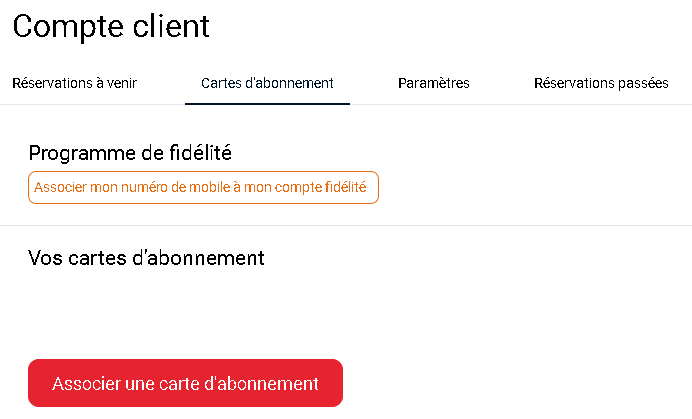Click the red Associer une carte d'abonnement button
The height and width of the screenshot is (419, 692).
[x=185, y=383]
